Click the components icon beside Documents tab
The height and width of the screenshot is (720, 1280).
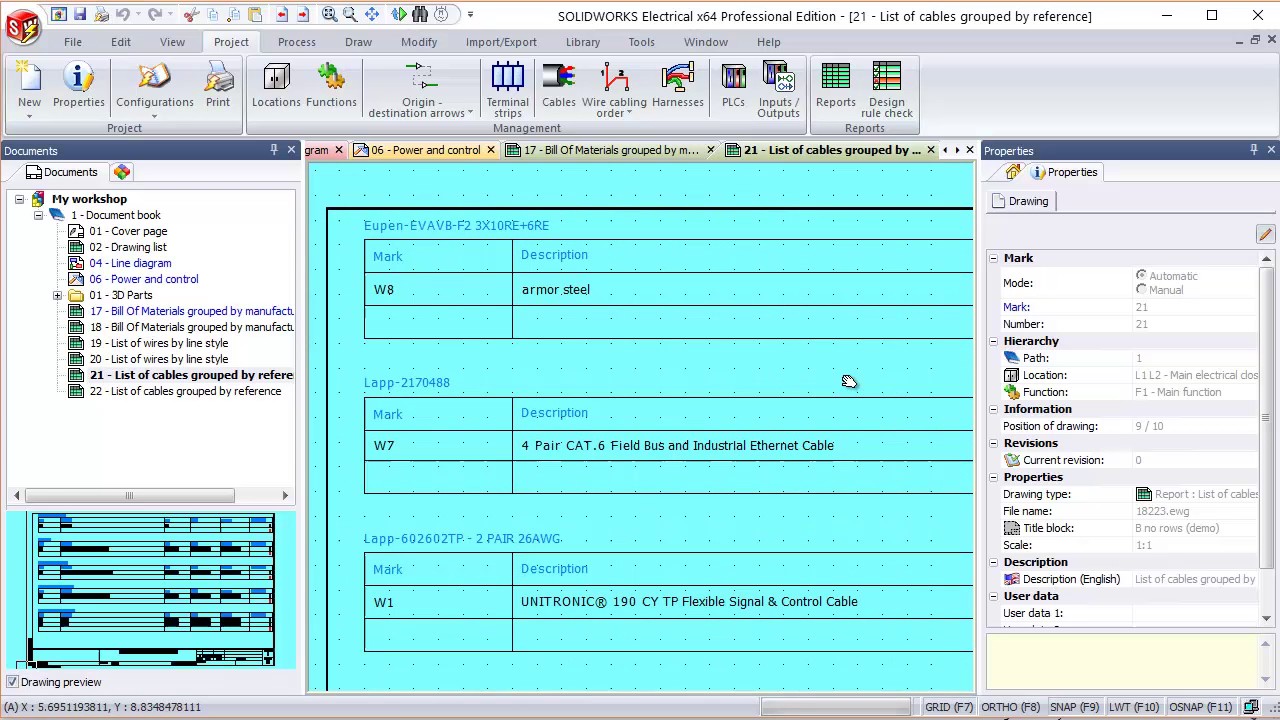[x=122, y=172]
